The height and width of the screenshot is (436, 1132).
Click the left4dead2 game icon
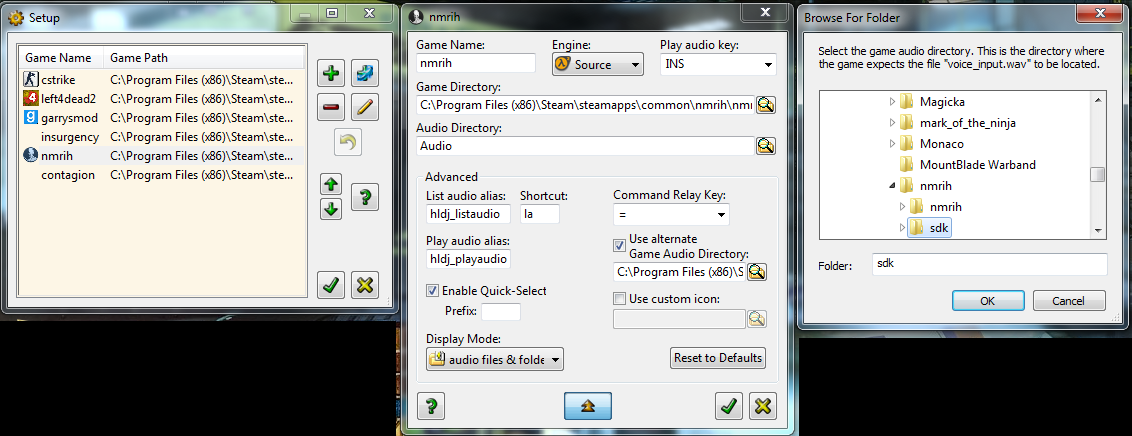coord(30,98)
